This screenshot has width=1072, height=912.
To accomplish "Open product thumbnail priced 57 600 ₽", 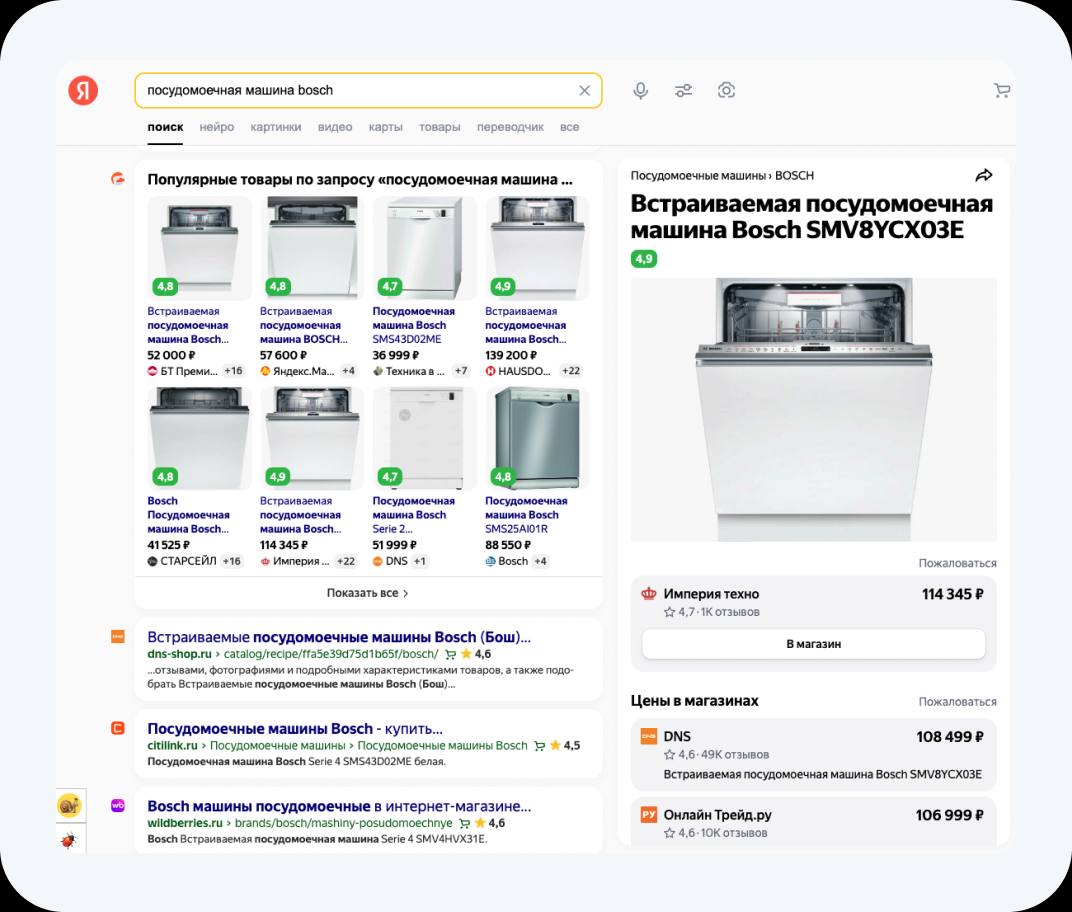I will coord(312,247).
